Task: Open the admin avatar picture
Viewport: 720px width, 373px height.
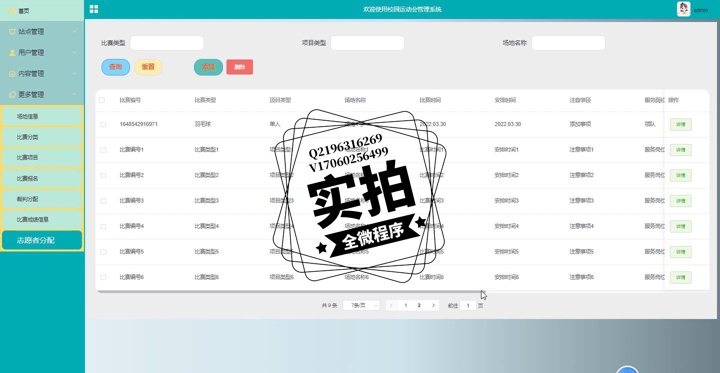Action: click(683, 9)
